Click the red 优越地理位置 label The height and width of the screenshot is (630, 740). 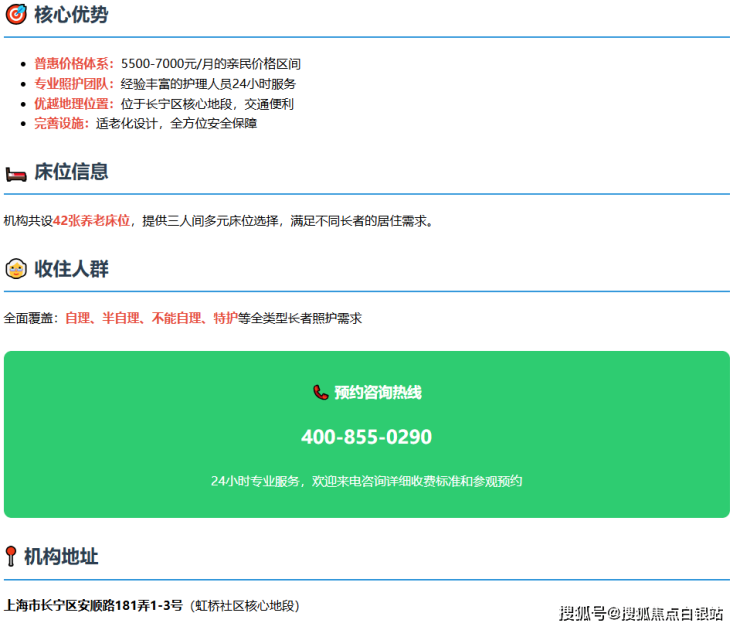(74, 104)
